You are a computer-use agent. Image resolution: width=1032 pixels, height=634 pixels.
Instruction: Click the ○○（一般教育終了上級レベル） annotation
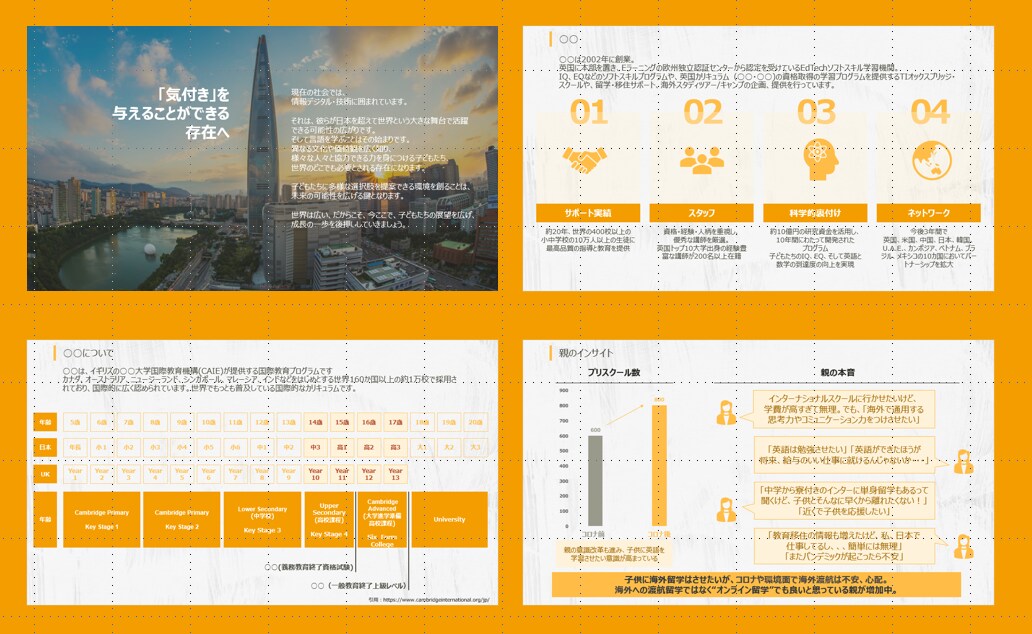[x=359, y=585]
